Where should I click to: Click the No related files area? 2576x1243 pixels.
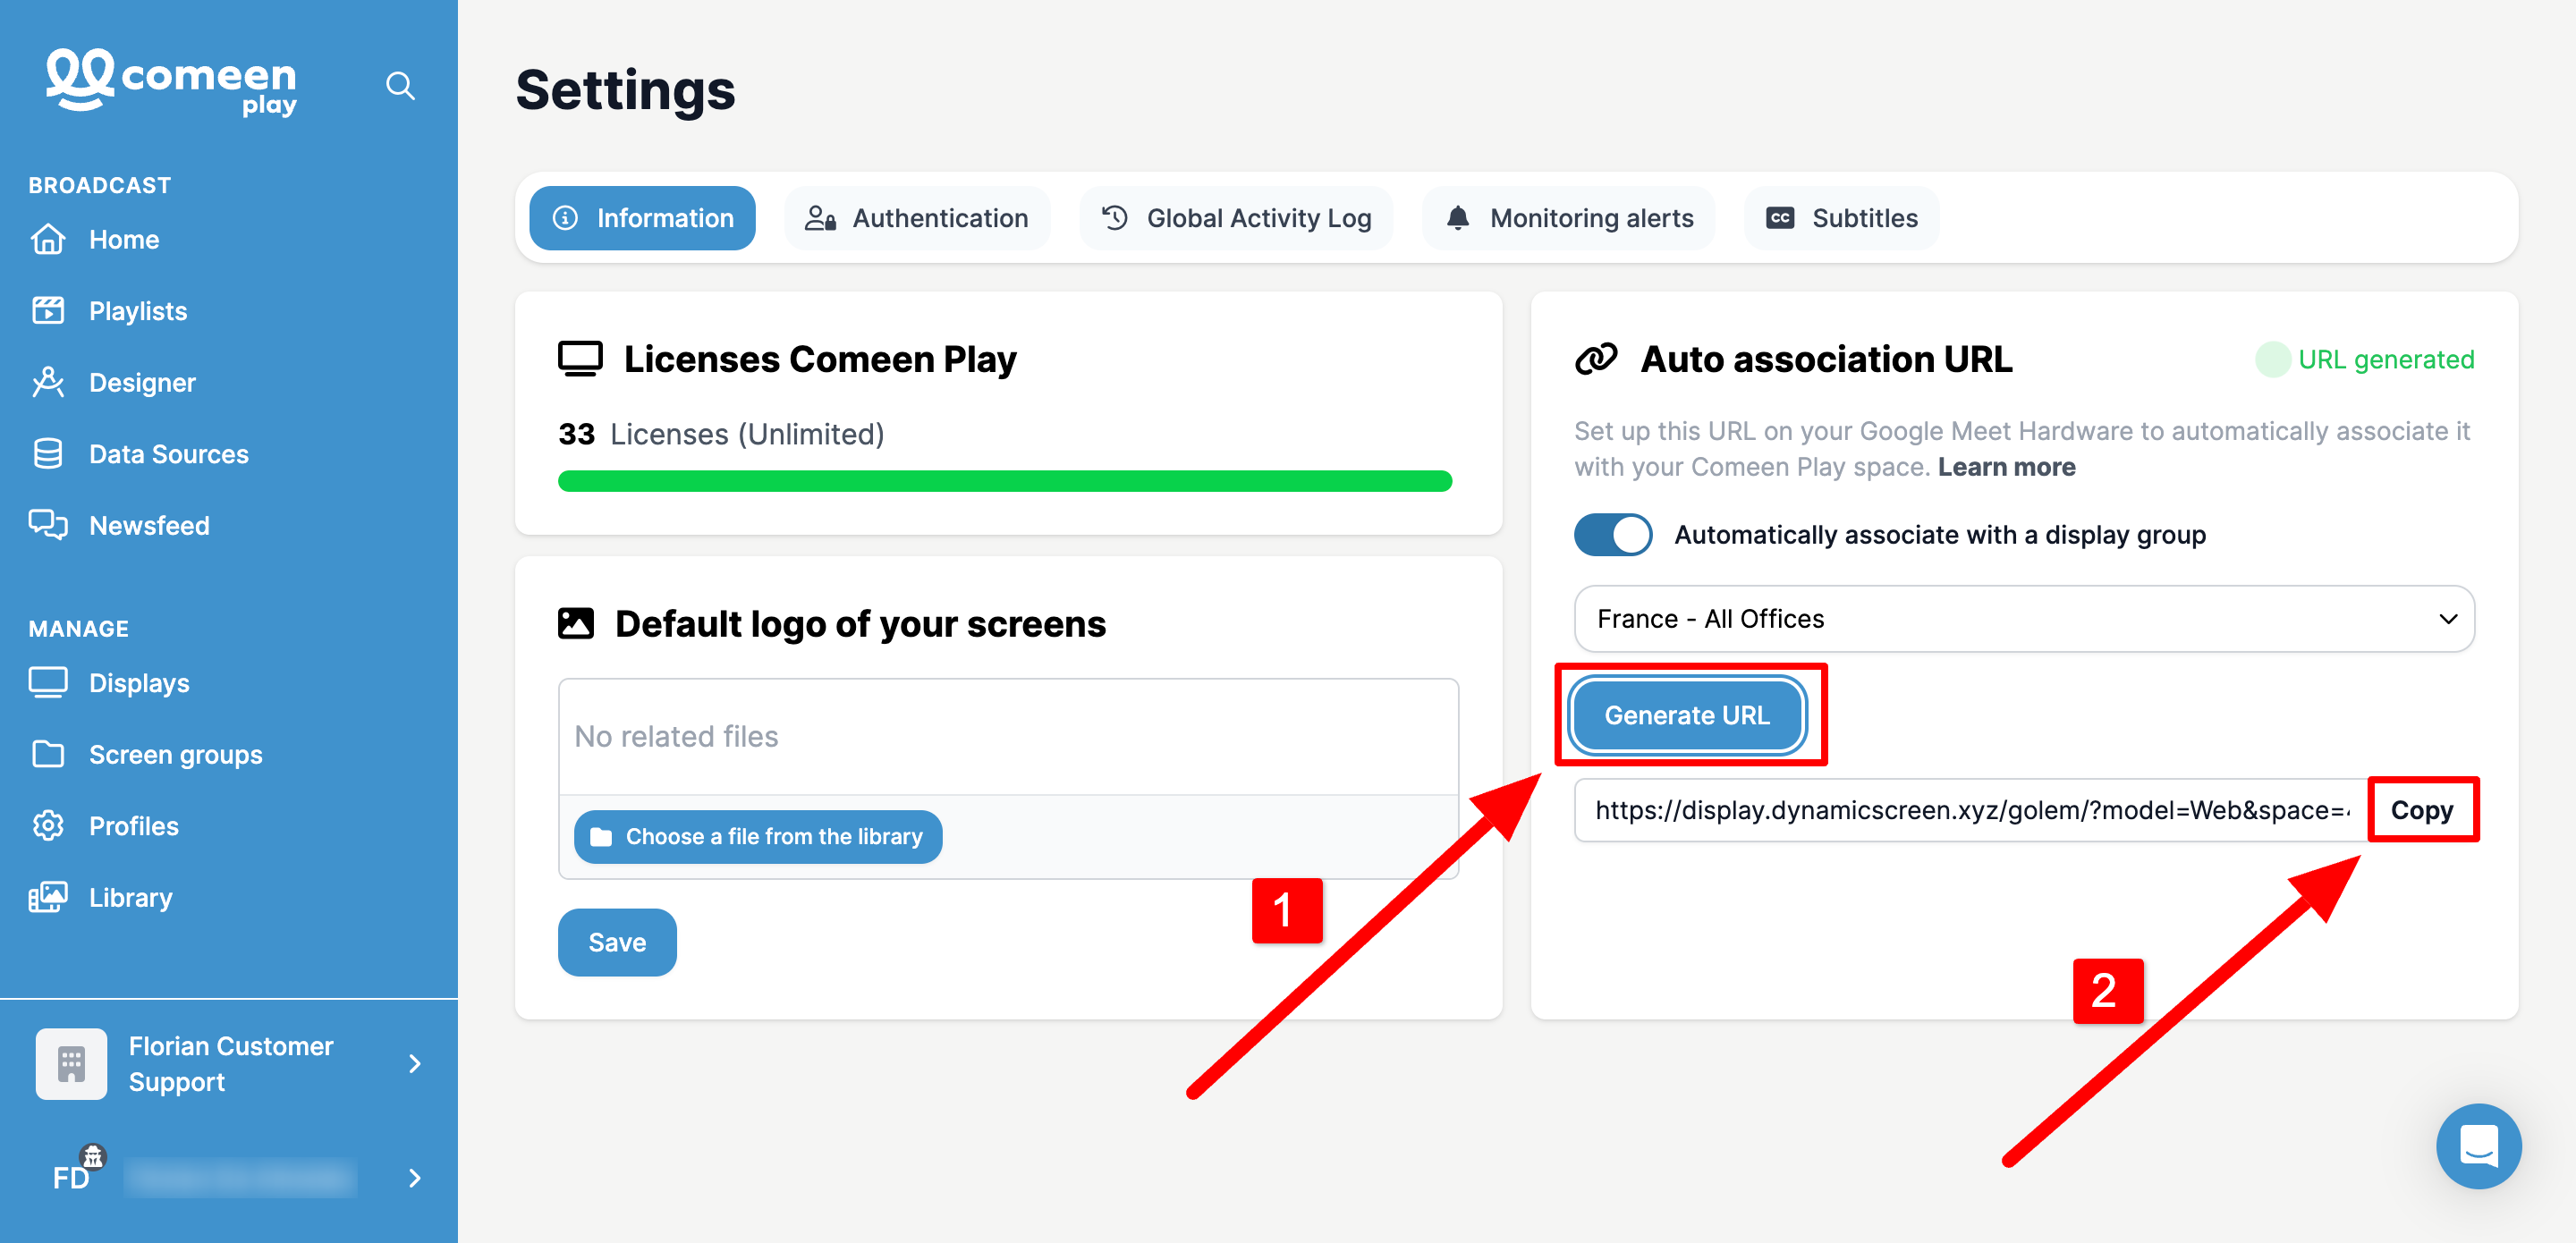pos(1008,737)
